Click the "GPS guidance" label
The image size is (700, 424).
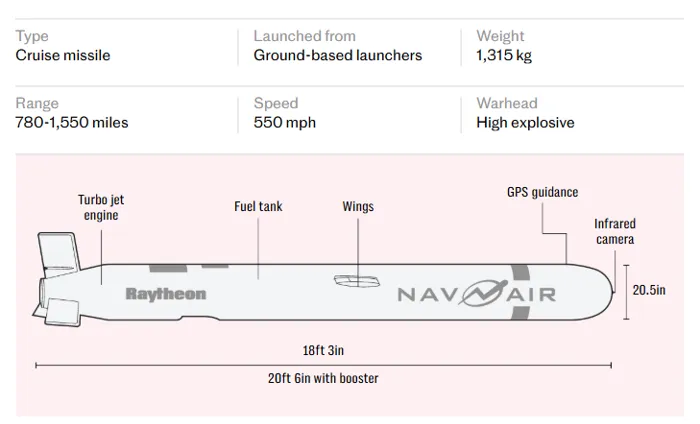tap(542, 192)
